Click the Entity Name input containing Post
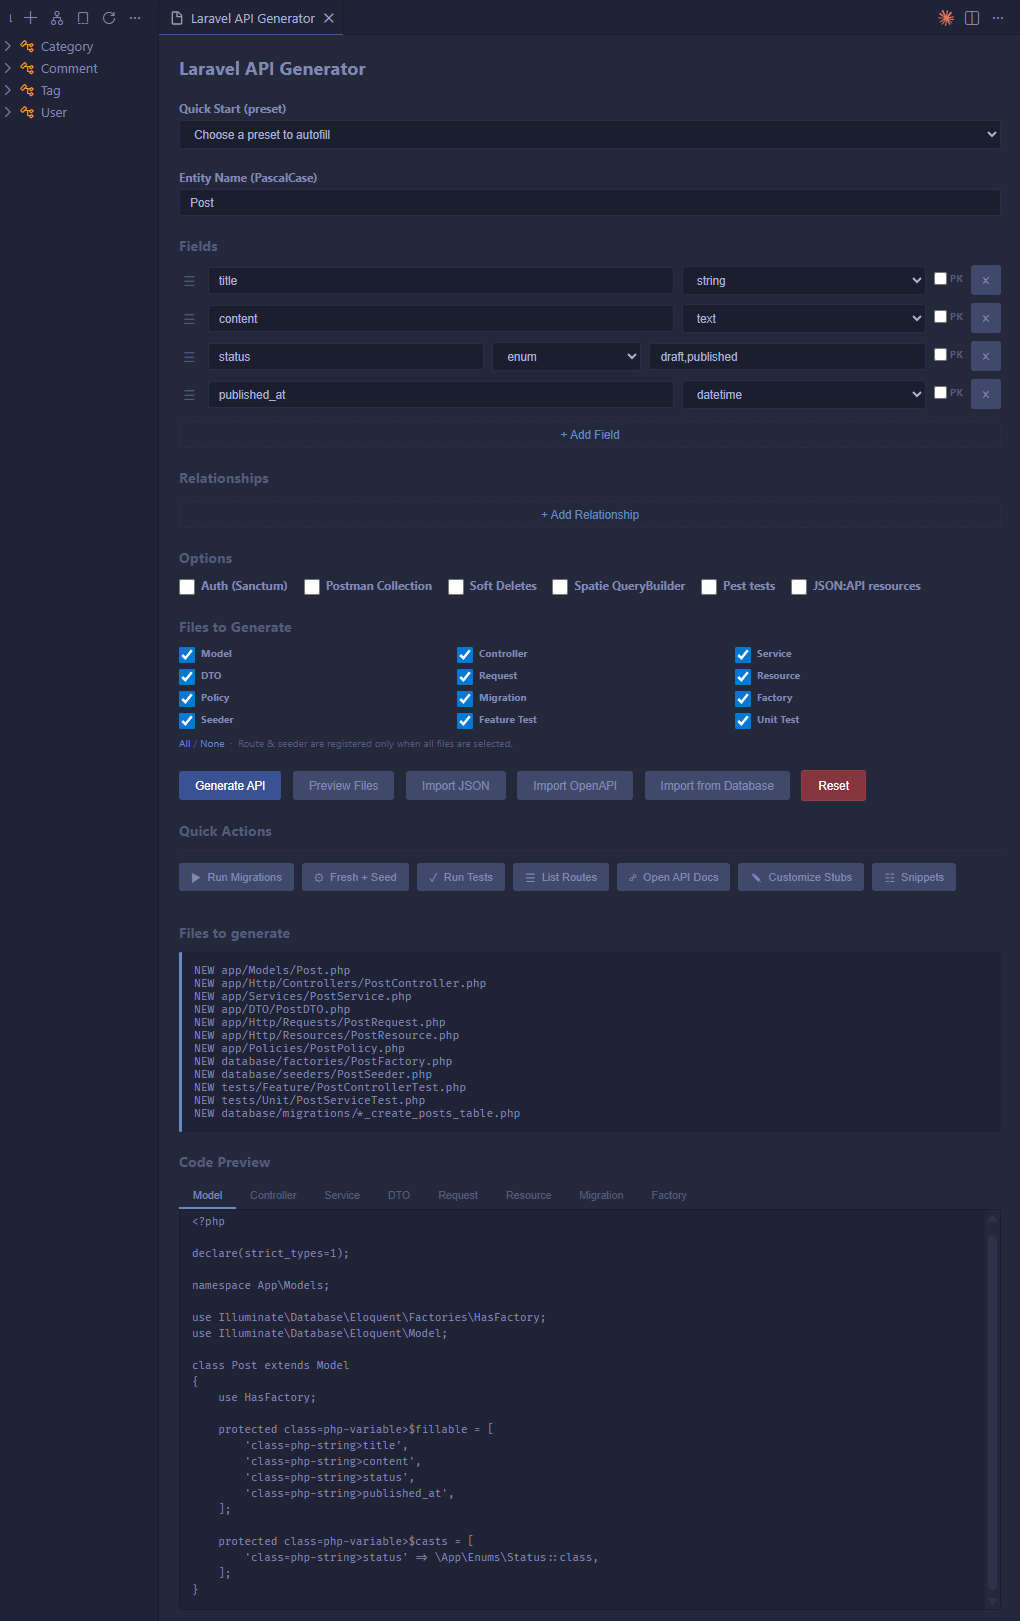The height and width of the screenshot is (1621, 1020). (x=590, y=202)
